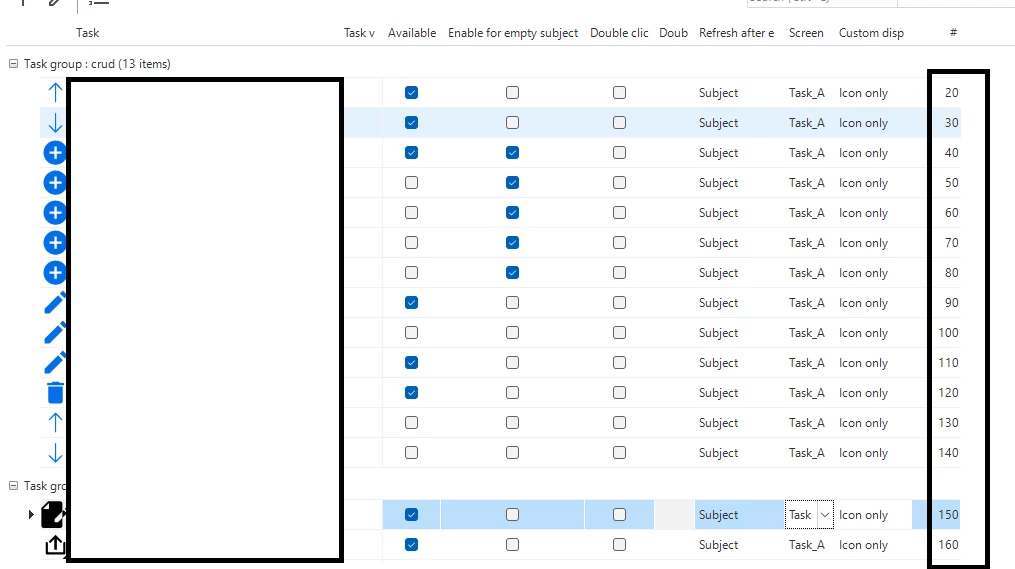Click the order number 100 cell
1015x569 pixels.
pos(948,333)
